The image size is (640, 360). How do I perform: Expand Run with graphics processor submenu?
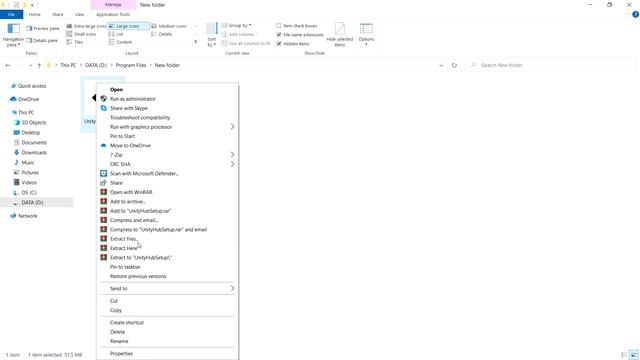pyautogui.click(x=167, y=127)
